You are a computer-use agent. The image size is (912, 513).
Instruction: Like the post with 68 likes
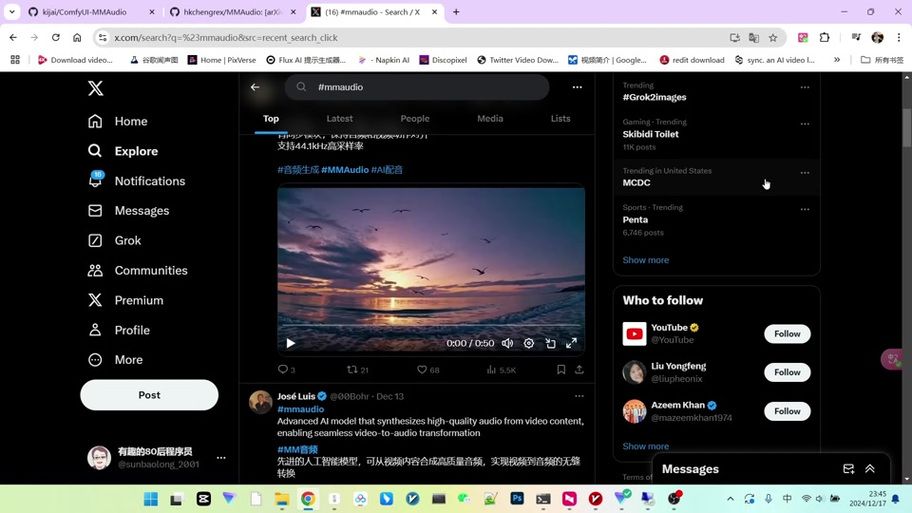point(422,370)
